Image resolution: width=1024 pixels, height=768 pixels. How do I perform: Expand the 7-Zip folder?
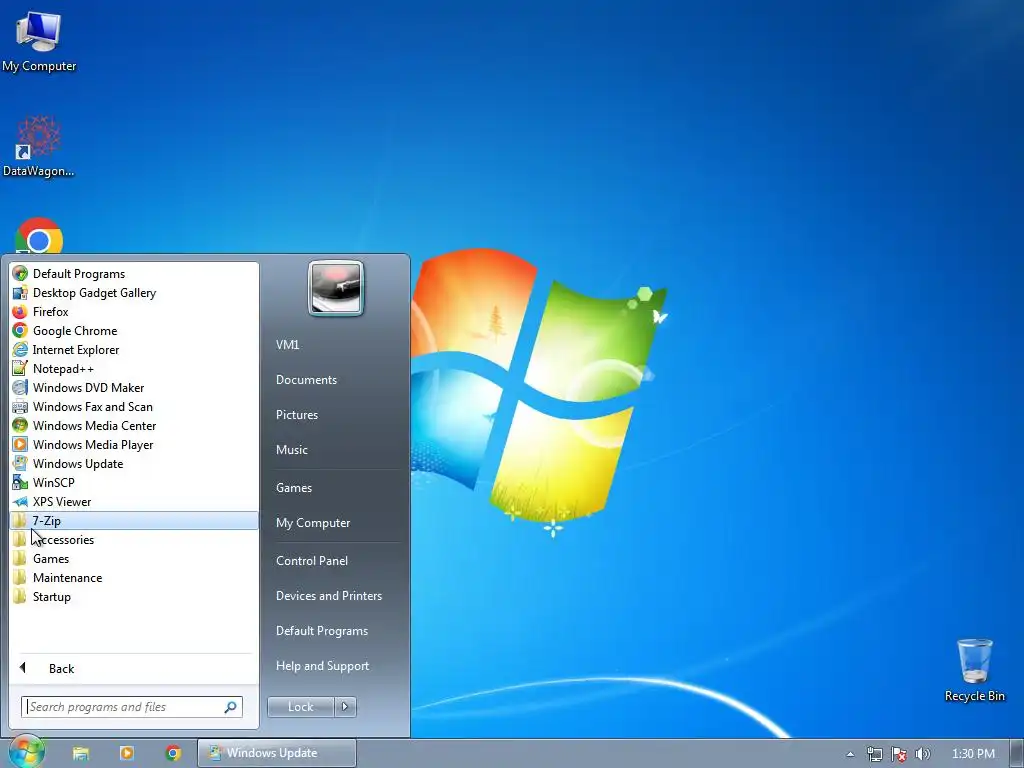135,520
